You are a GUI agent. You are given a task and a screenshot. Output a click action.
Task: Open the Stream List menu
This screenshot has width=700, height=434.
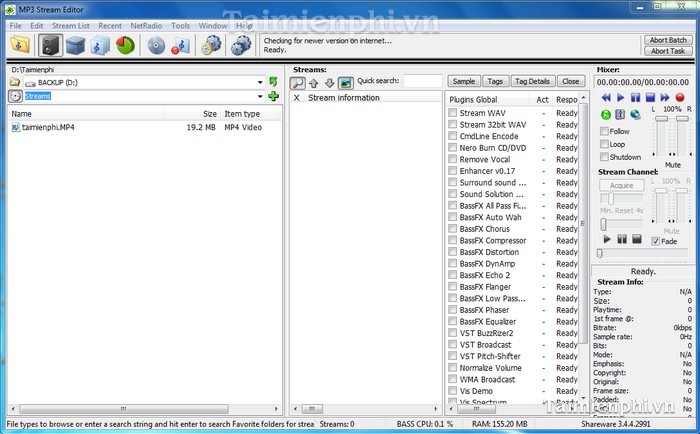click(x=71, y=26)
